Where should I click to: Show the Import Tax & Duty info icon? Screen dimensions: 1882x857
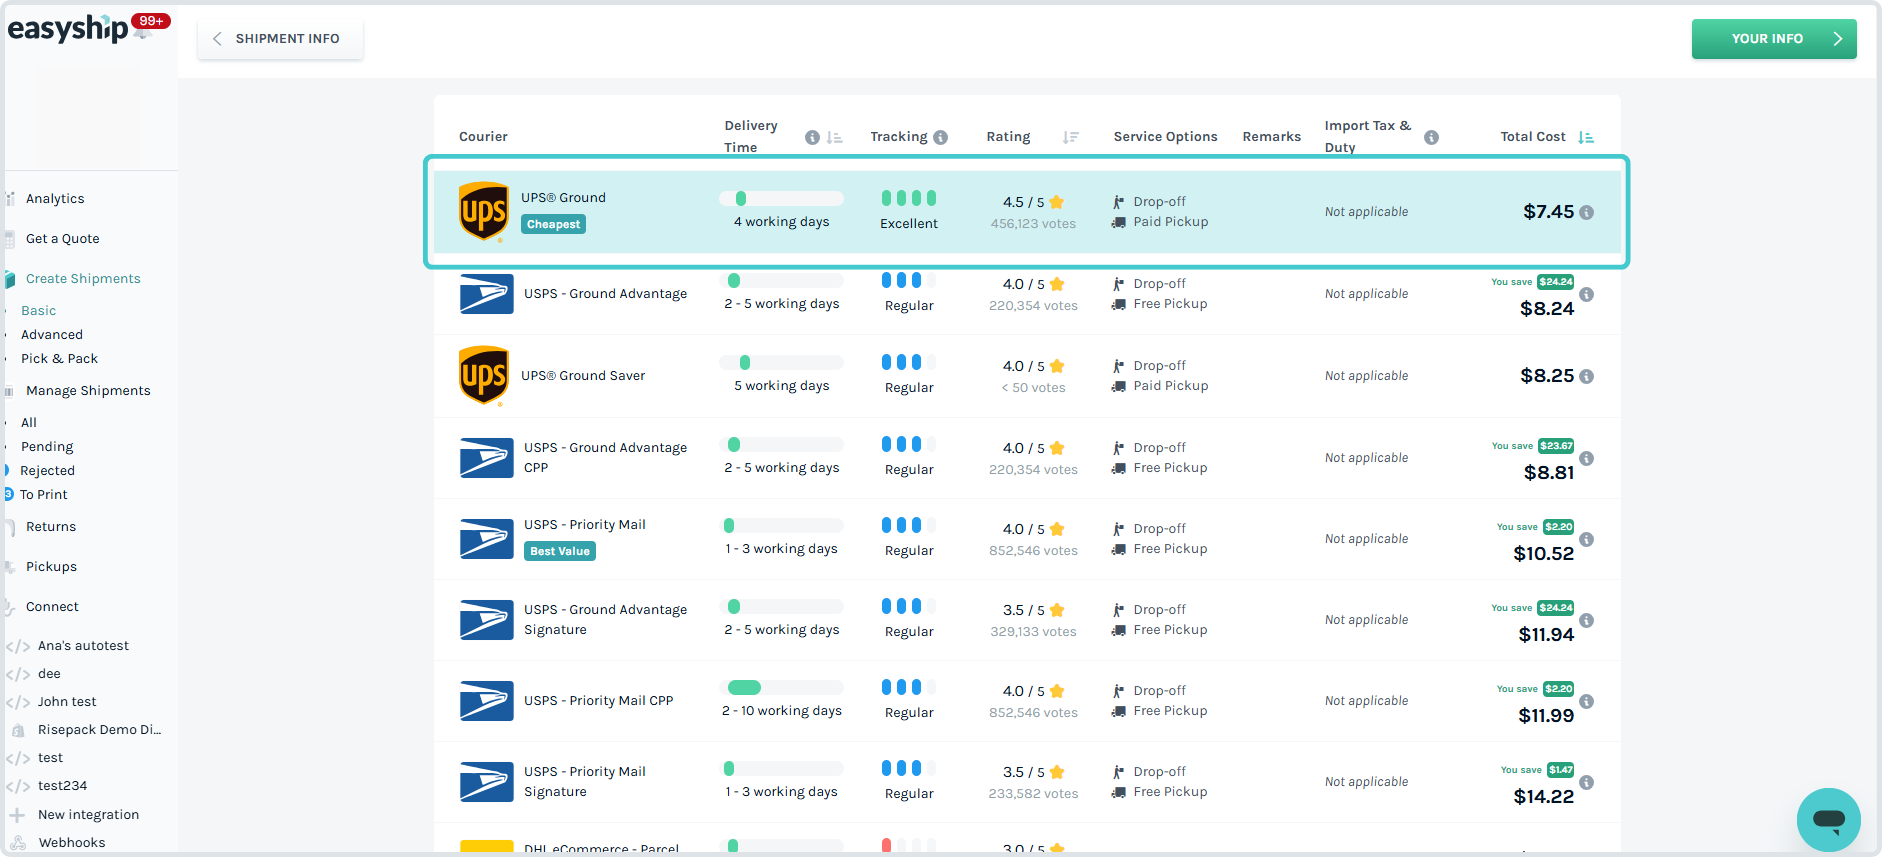pyautogui.click(x=1431, y=138)
